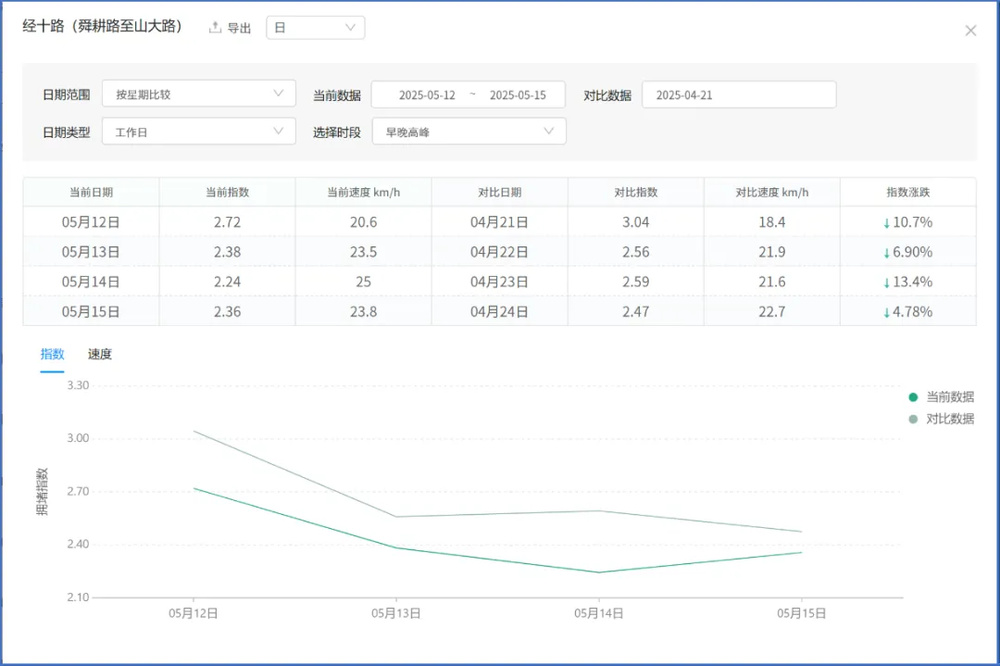Click start date 2025-05-12 field

(x=427, y=95)
